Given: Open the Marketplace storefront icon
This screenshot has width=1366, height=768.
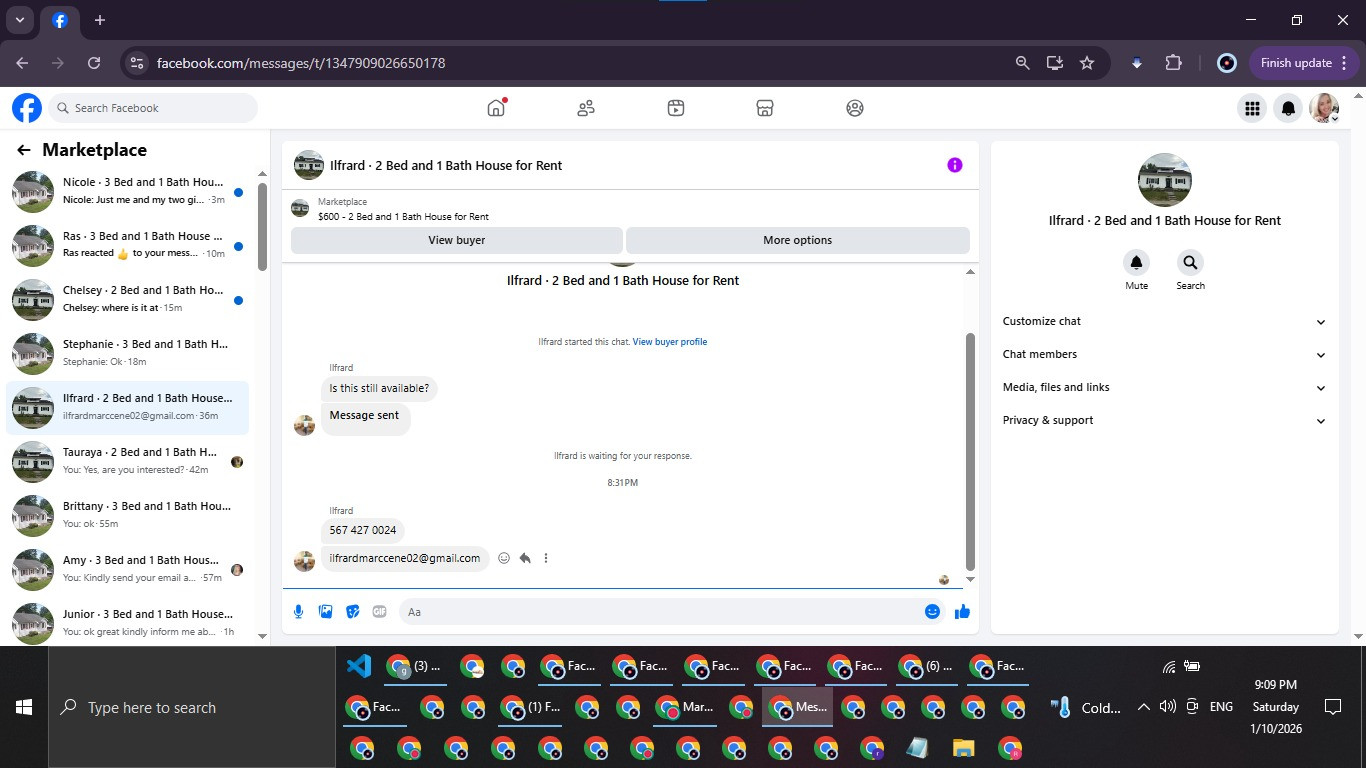Looking at the screenshot, I should 765,108.
